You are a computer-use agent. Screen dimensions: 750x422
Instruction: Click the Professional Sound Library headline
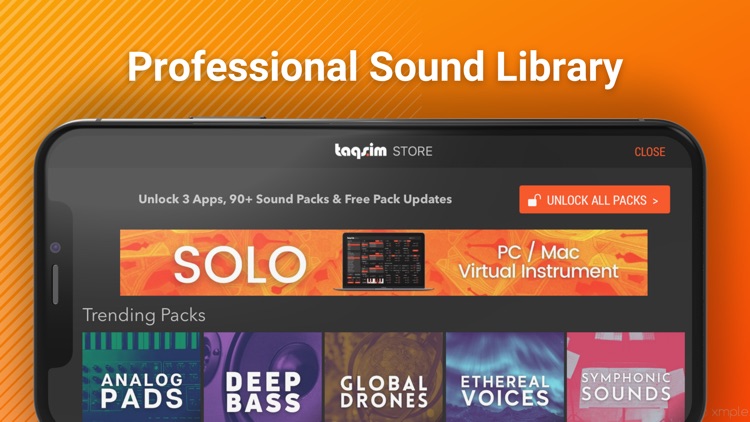pos(375,67)
